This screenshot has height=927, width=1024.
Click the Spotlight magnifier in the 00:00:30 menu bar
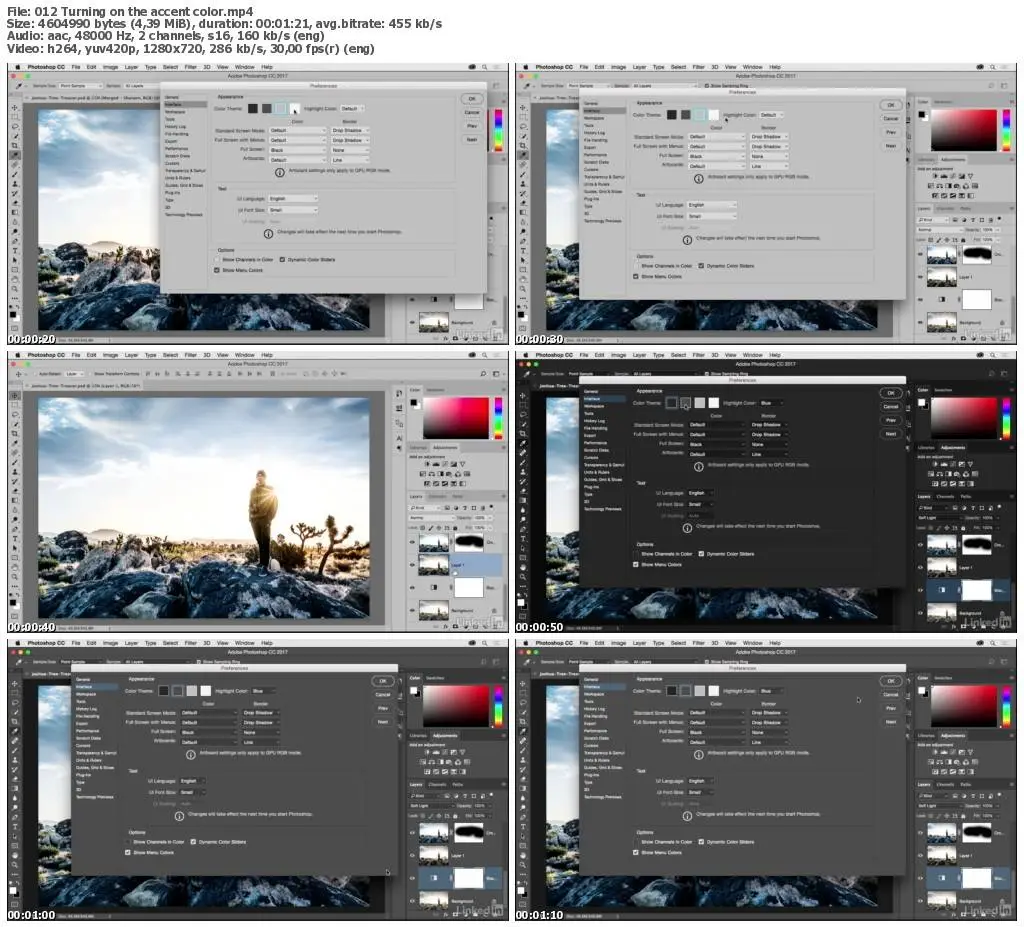click(x=993, y=67)
